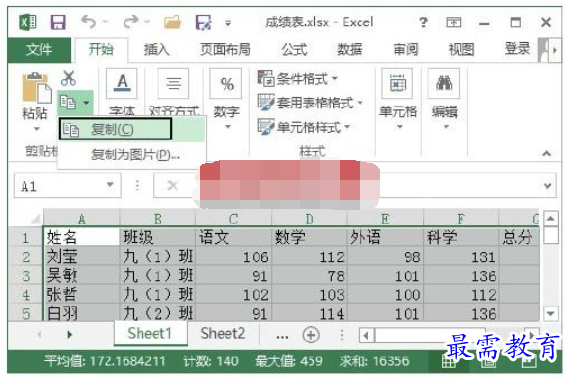
Task: Save the workbook with floppy disk icon
Action: pyautogui.click(x=58, y=22)
